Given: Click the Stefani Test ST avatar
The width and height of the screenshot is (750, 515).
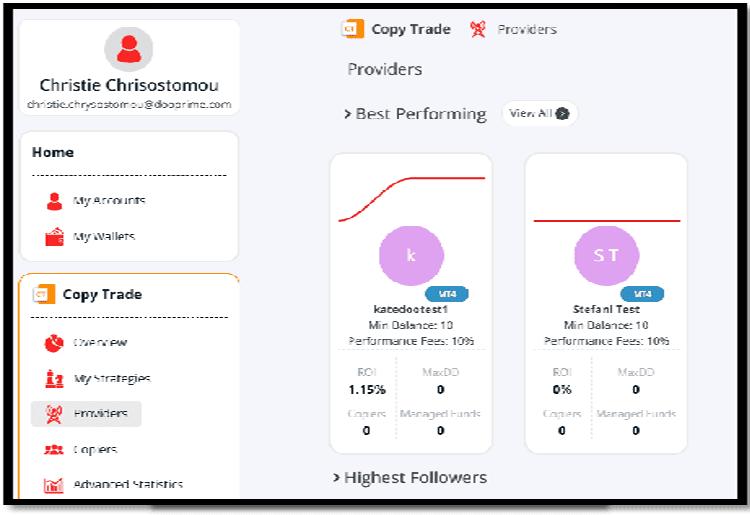Looking at the screenshot, I should [x=606, y=255].
